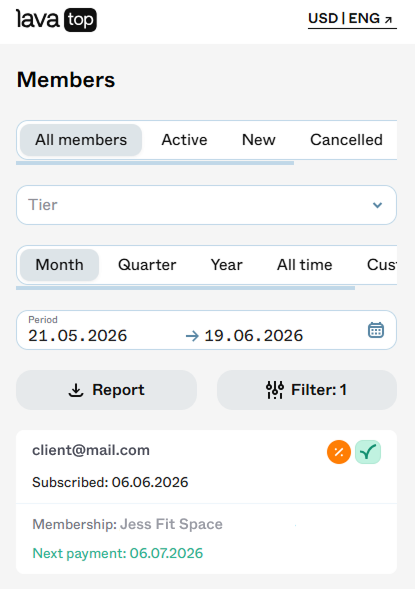Open the Filter: 1 options
The height and width of the screenshot is (589, 415).
[307, 390]
